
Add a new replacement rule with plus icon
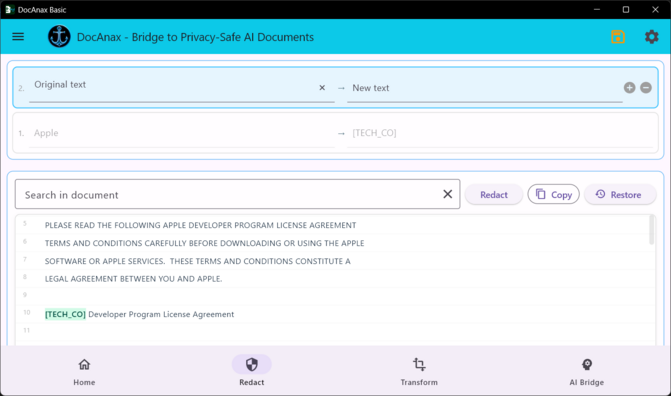click(629, 88)
